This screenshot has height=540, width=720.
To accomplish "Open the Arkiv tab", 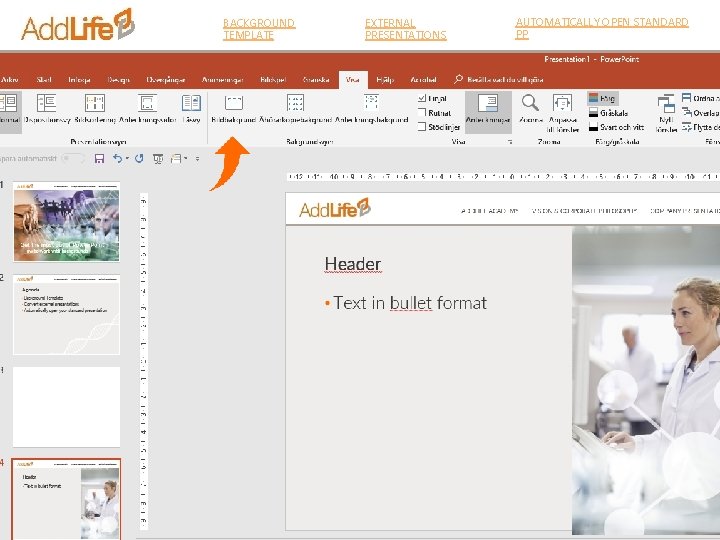I will [x=9, y=79].
